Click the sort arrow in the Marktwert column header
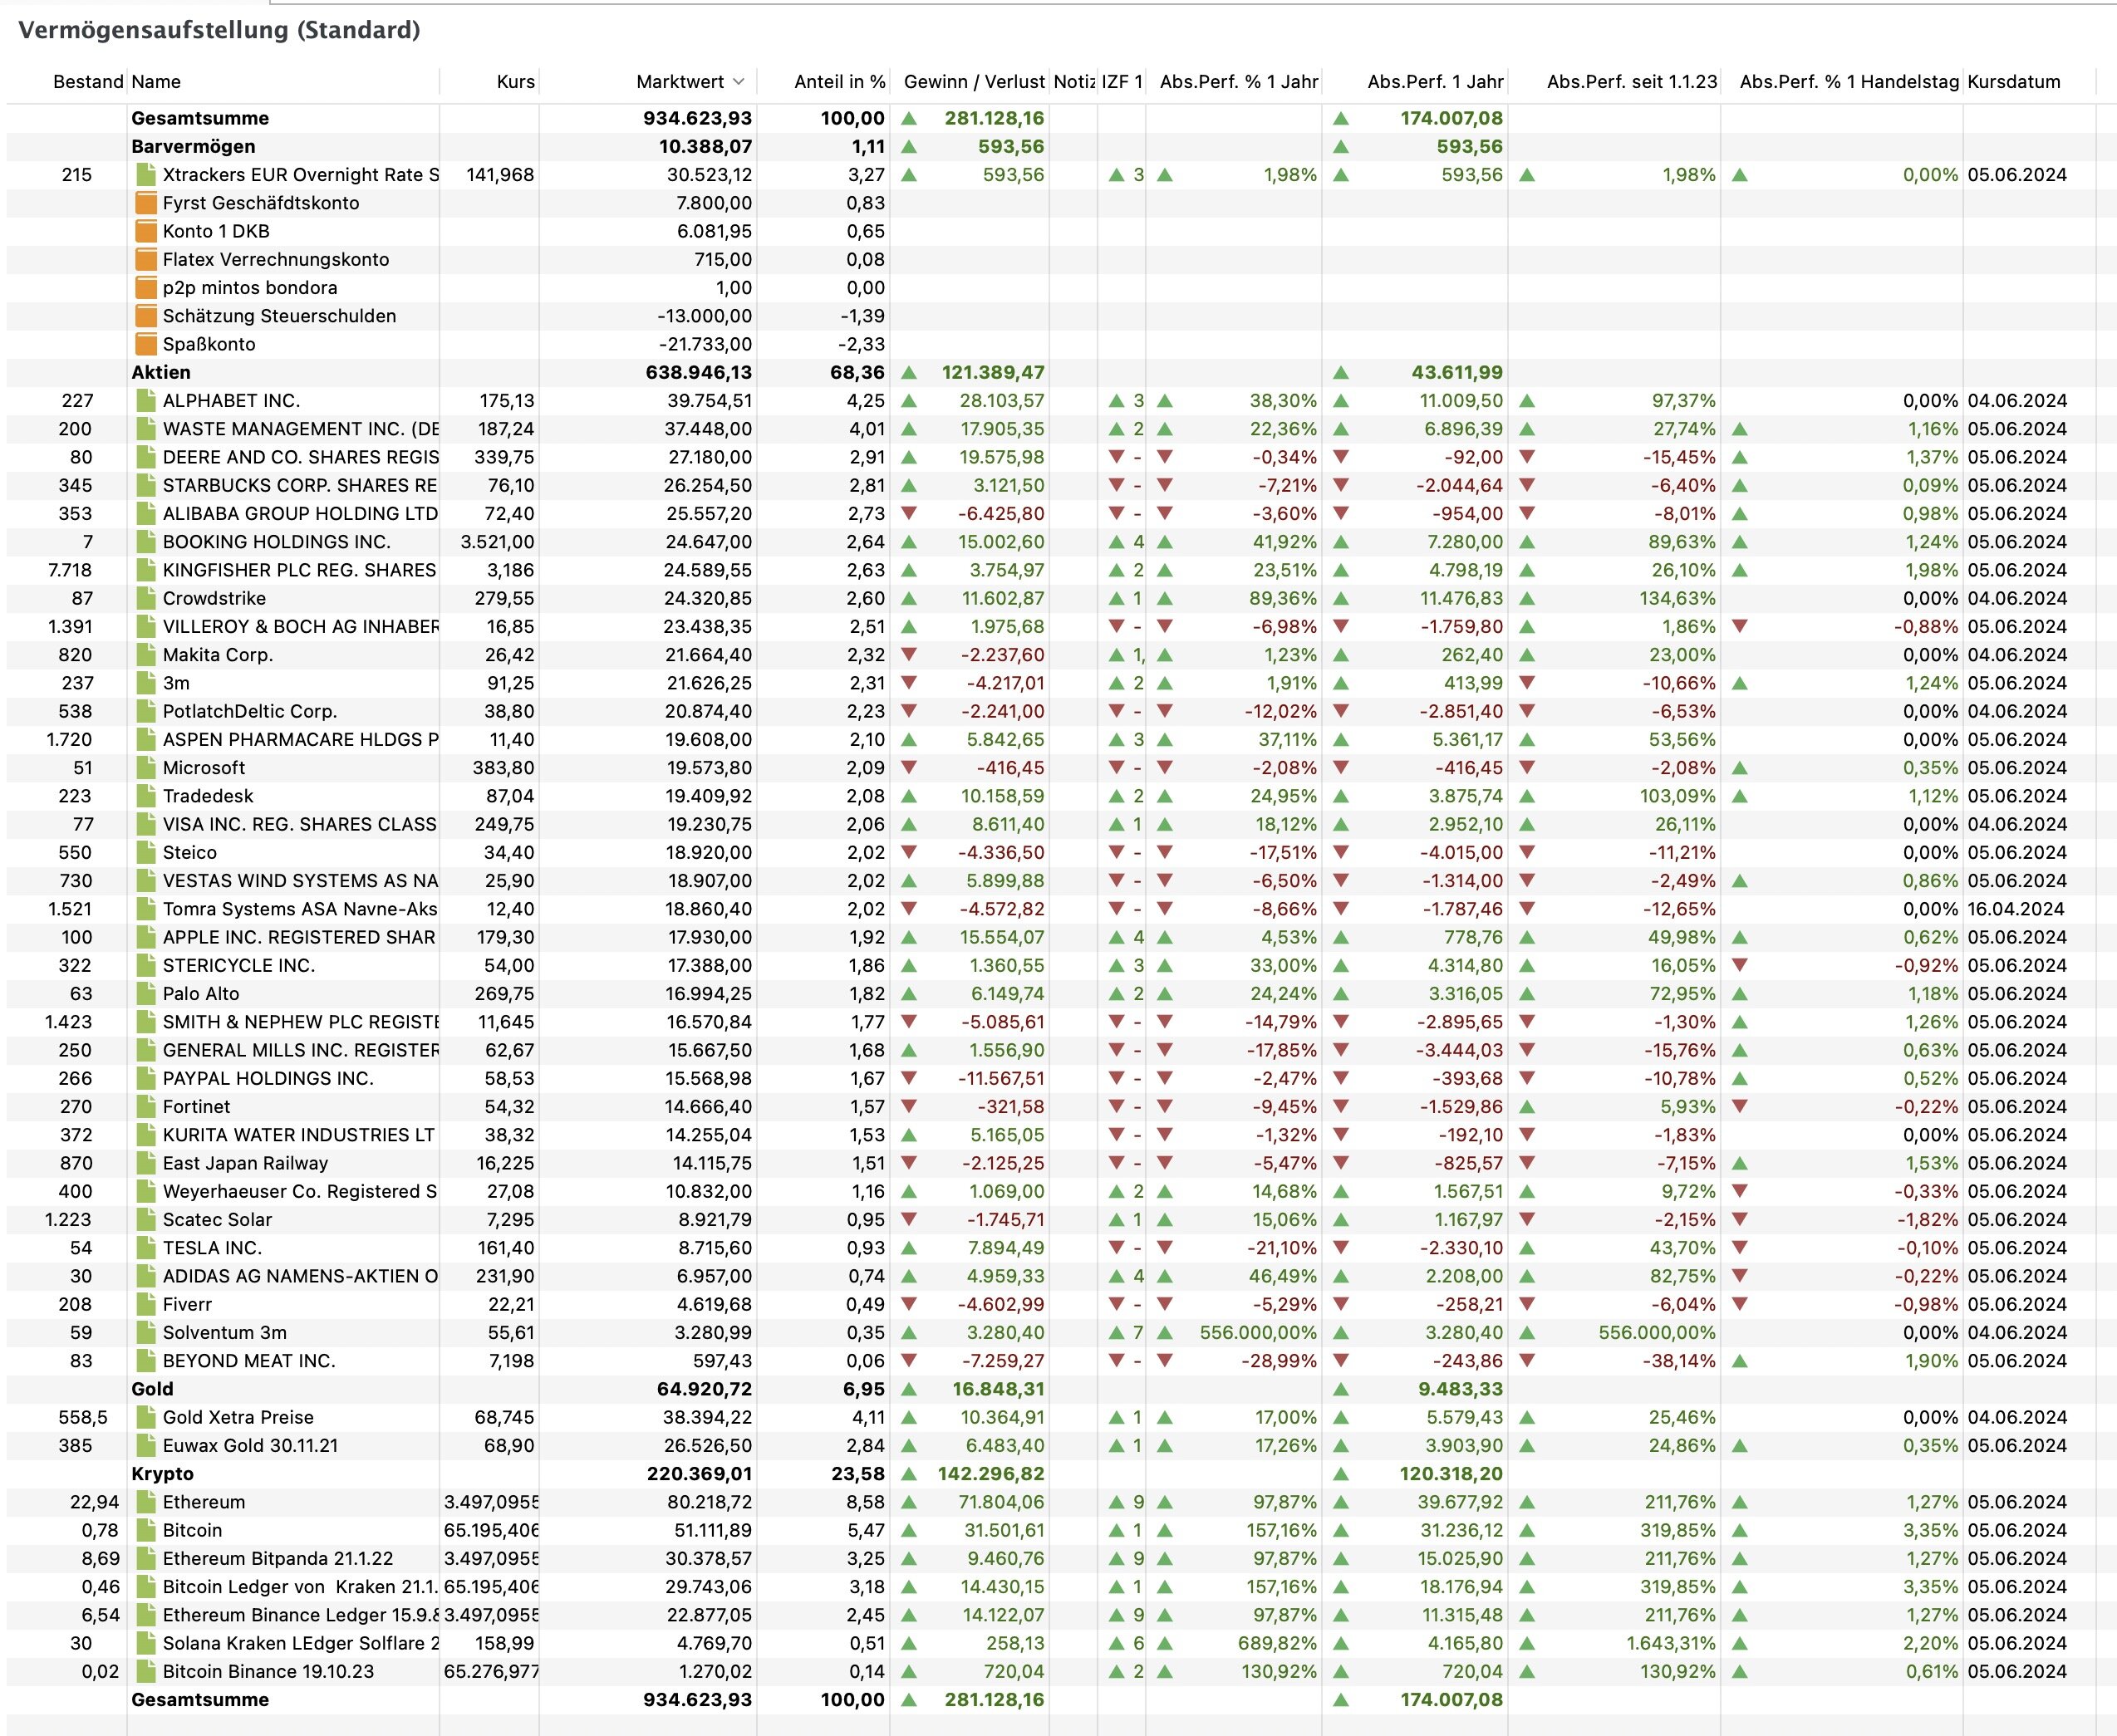This screenshot has width=2117, height=1736. [739, 82]
